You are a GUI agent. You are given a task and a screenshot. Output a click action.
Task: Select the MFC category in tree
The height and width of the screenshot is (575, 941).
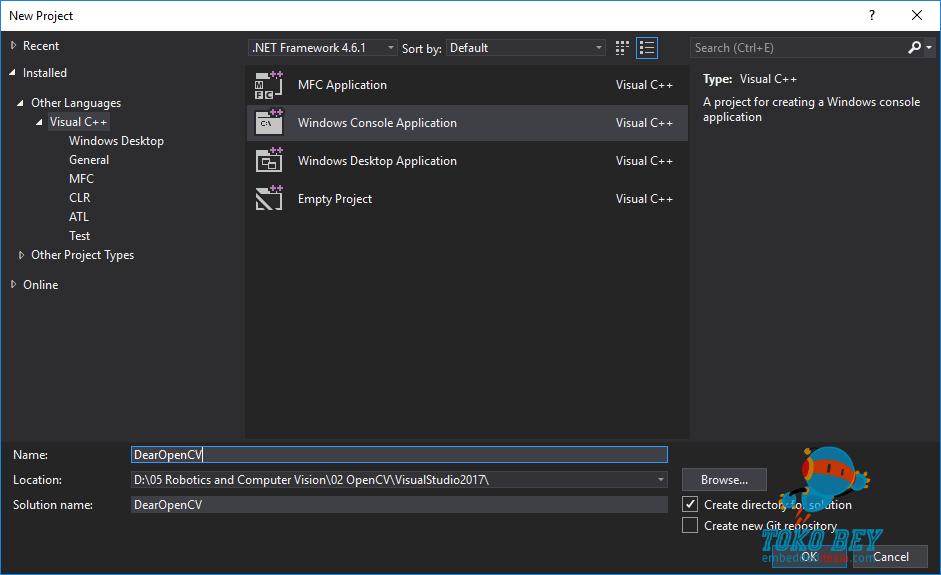pos(82,179)
